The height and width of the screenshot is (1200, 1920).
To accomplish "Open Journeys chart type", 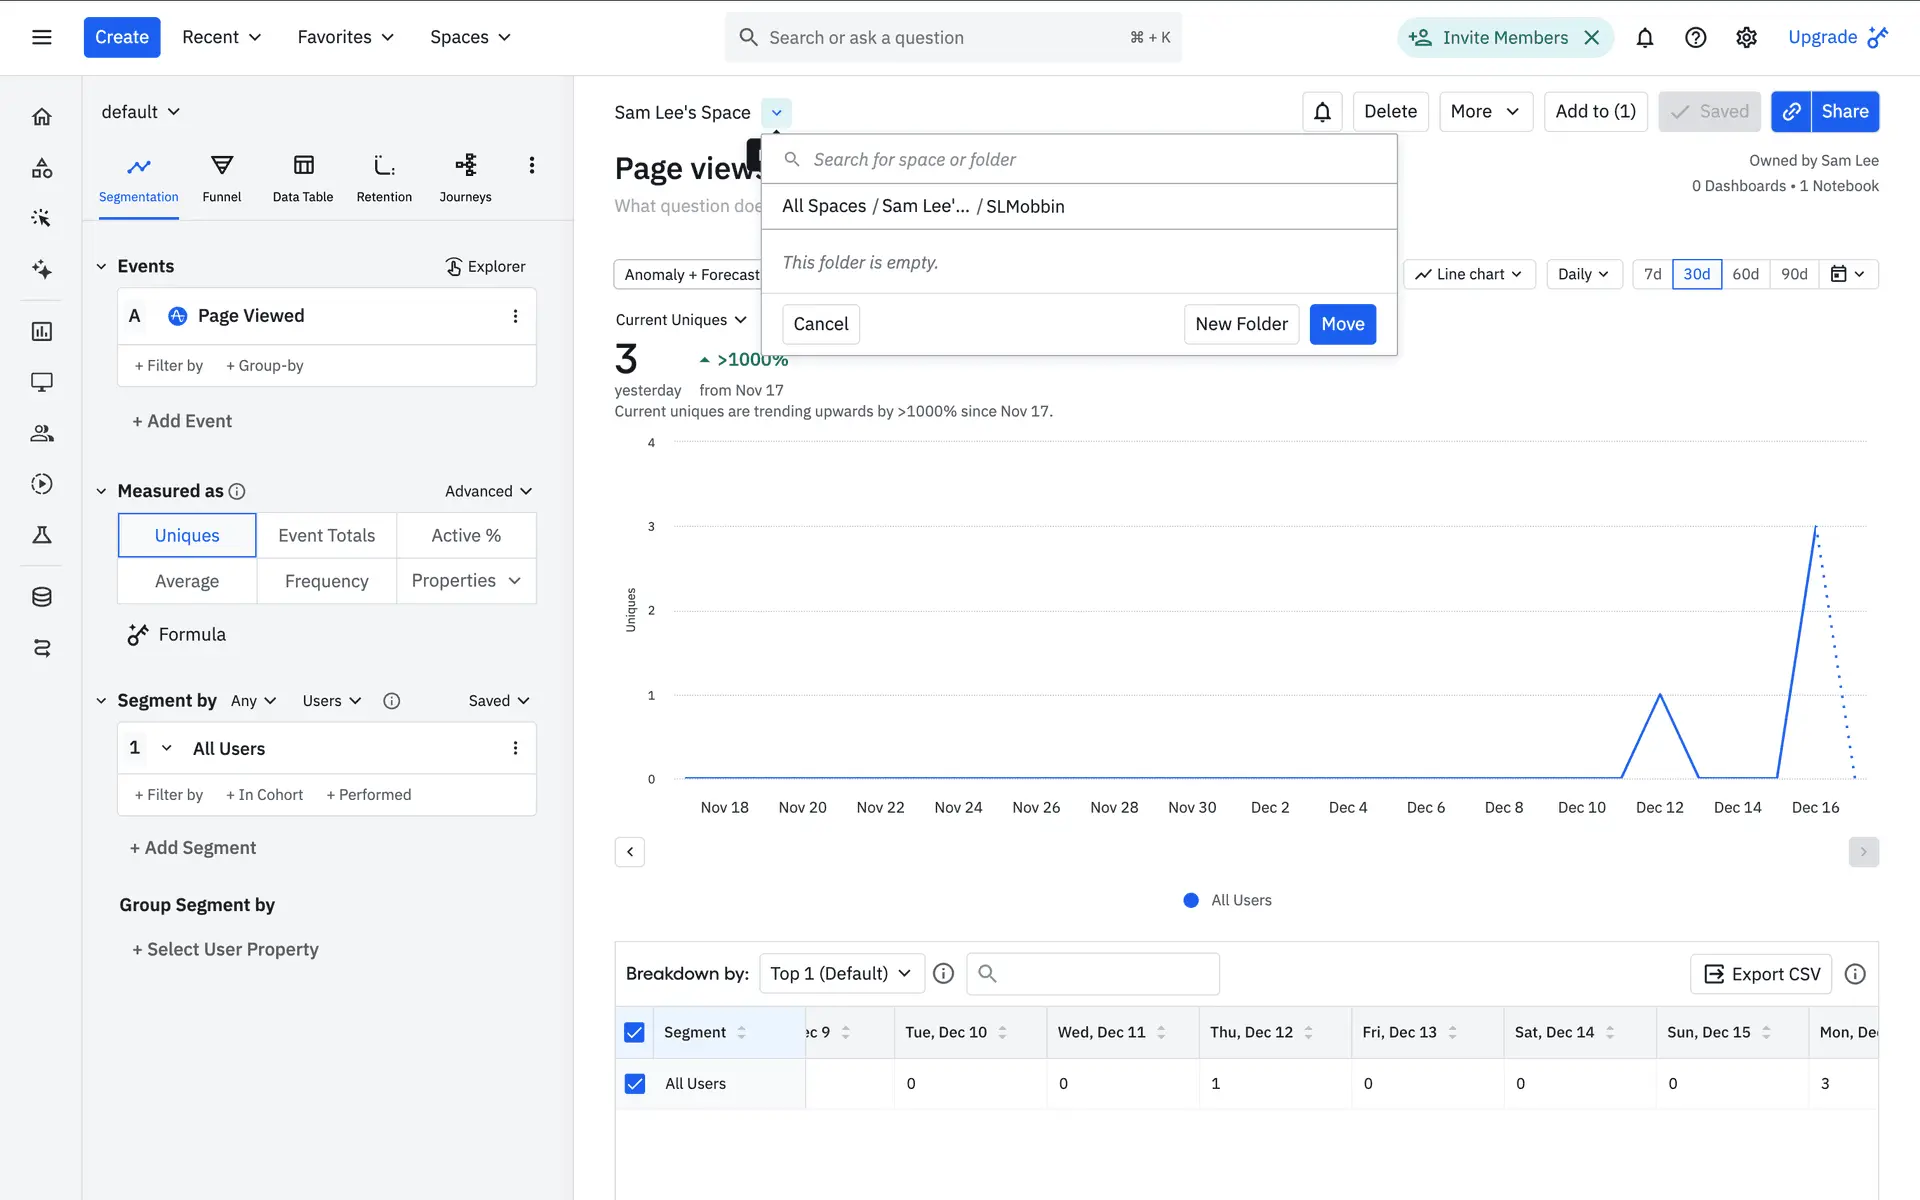I will coord(465,177).
